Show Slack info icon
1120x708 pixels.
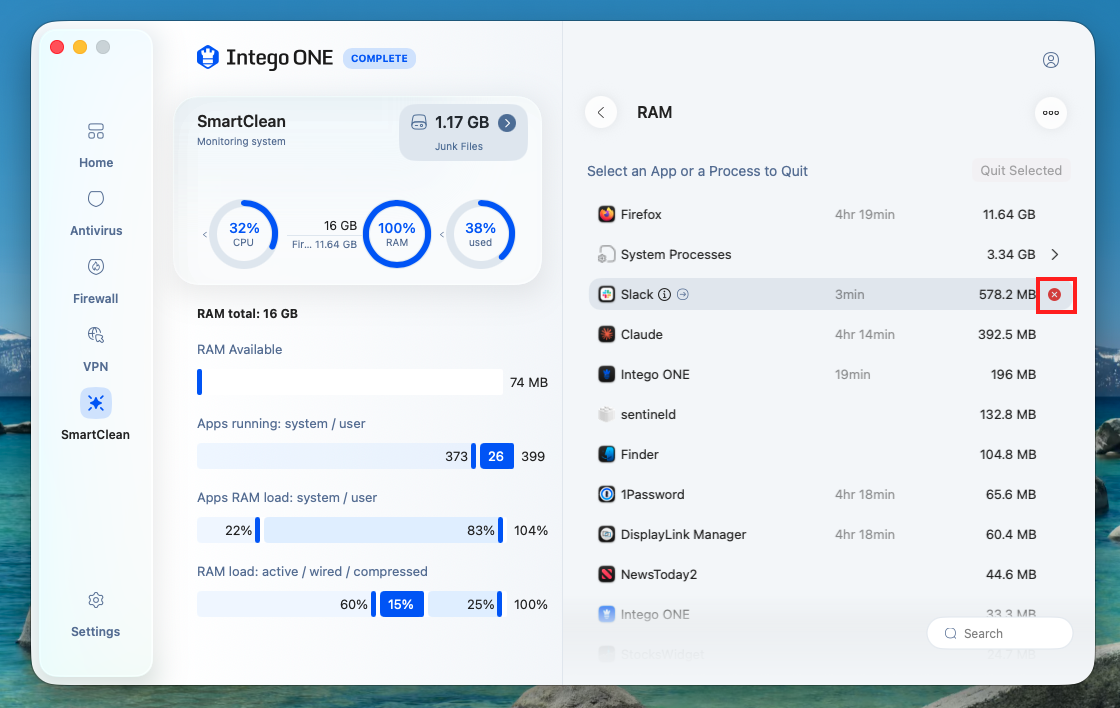(x=664, y=294)
